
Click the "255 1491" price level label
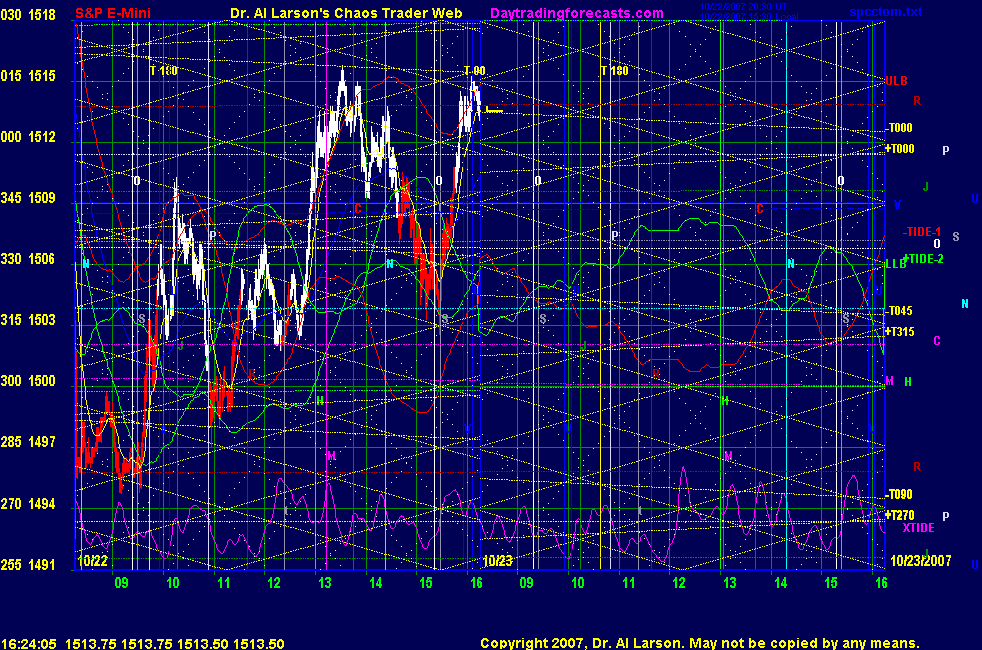point(28,564)
